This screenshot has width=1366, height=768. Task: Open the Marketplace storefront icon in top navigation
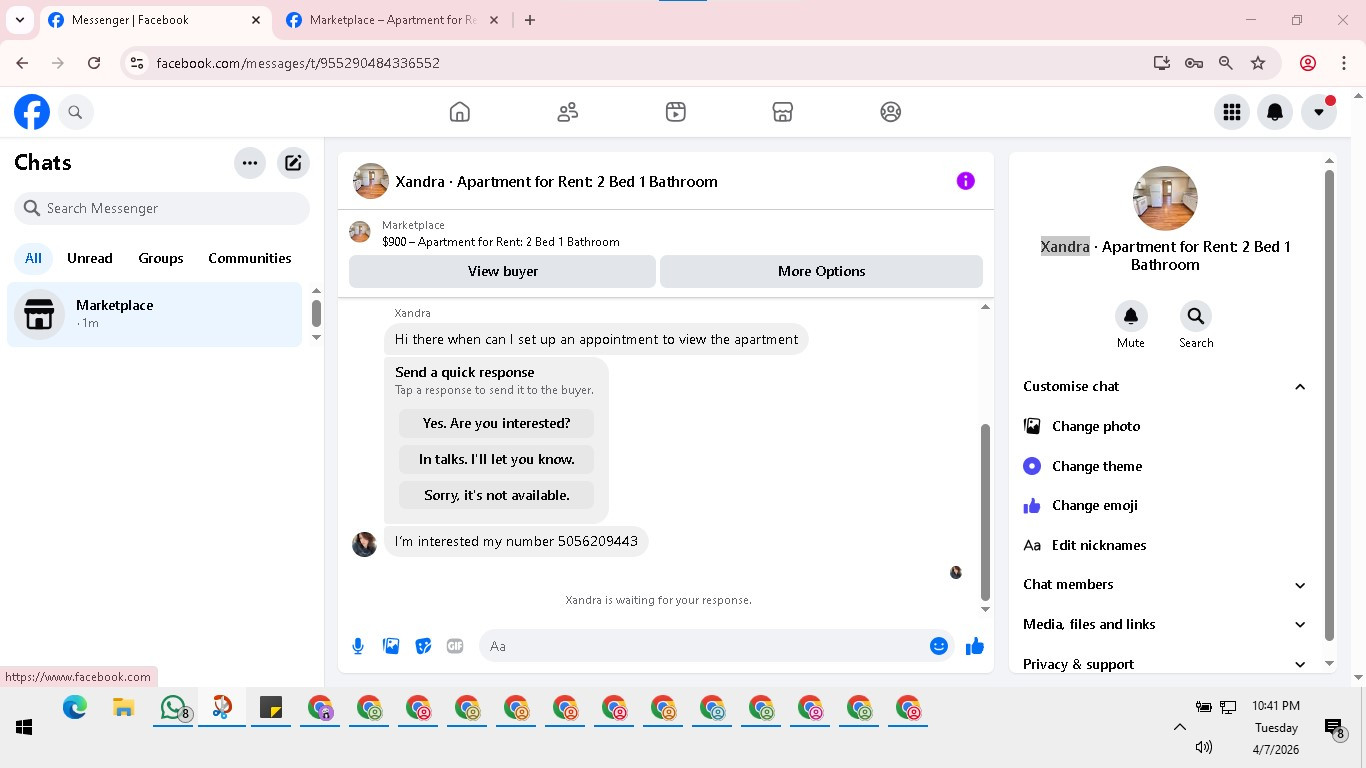click(783, 112)
